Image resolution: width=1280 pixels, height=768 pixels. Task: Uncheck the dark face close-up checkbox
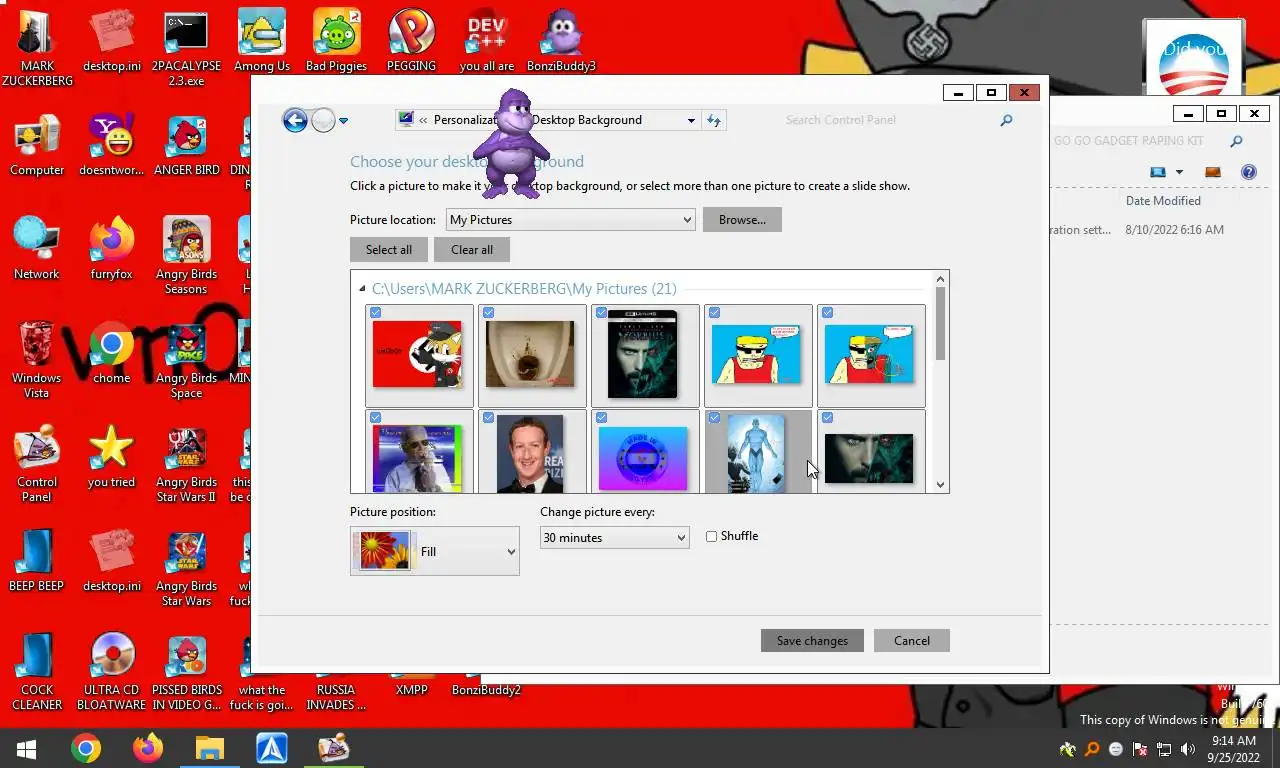828,418
